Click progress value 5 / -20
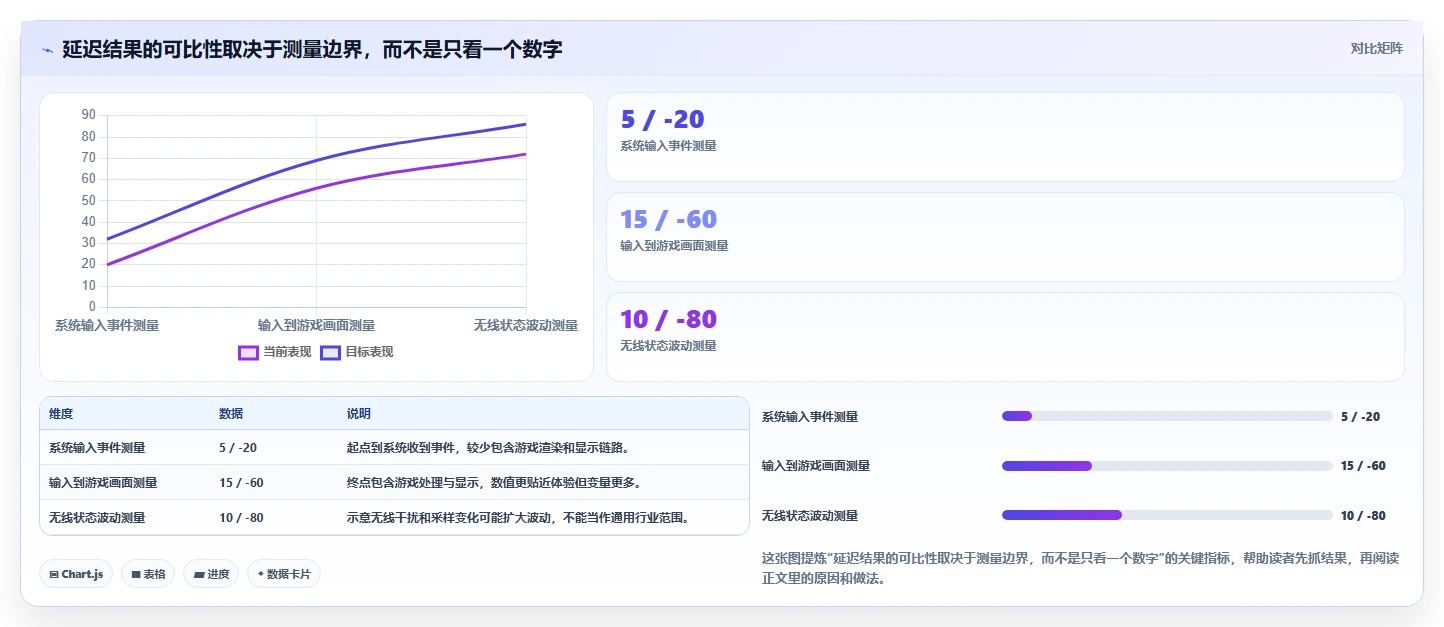The image size is (1444, 627). click(1360, 417)
